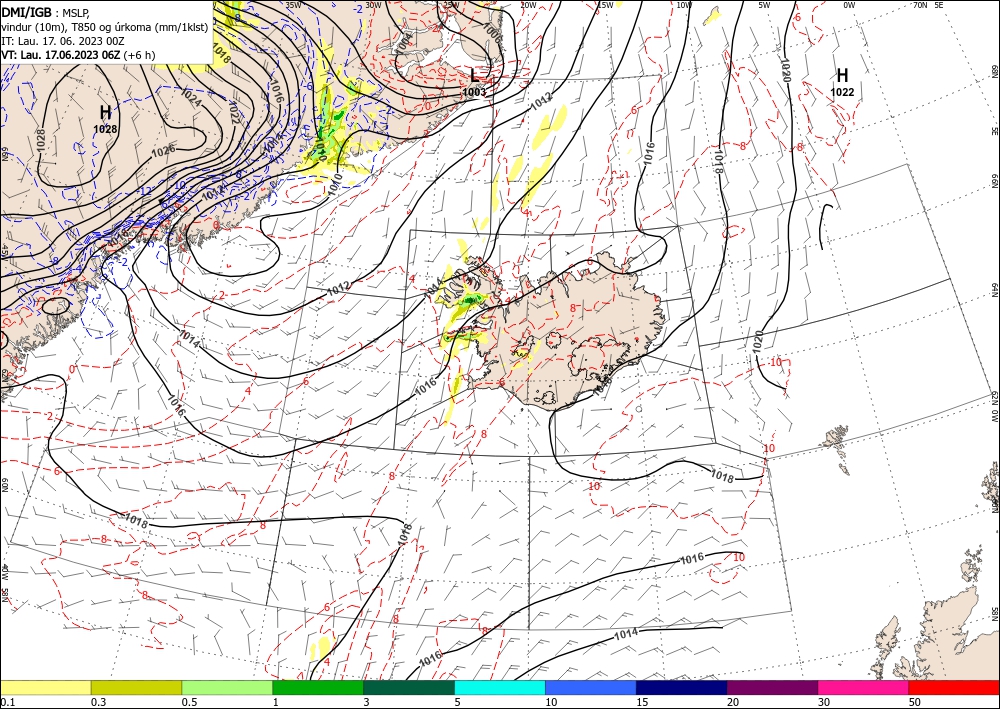Click the 'IT: Lau. 17. 06. 2023 00Z' line
Screen dimensions: 1000x709
point(62,41)
